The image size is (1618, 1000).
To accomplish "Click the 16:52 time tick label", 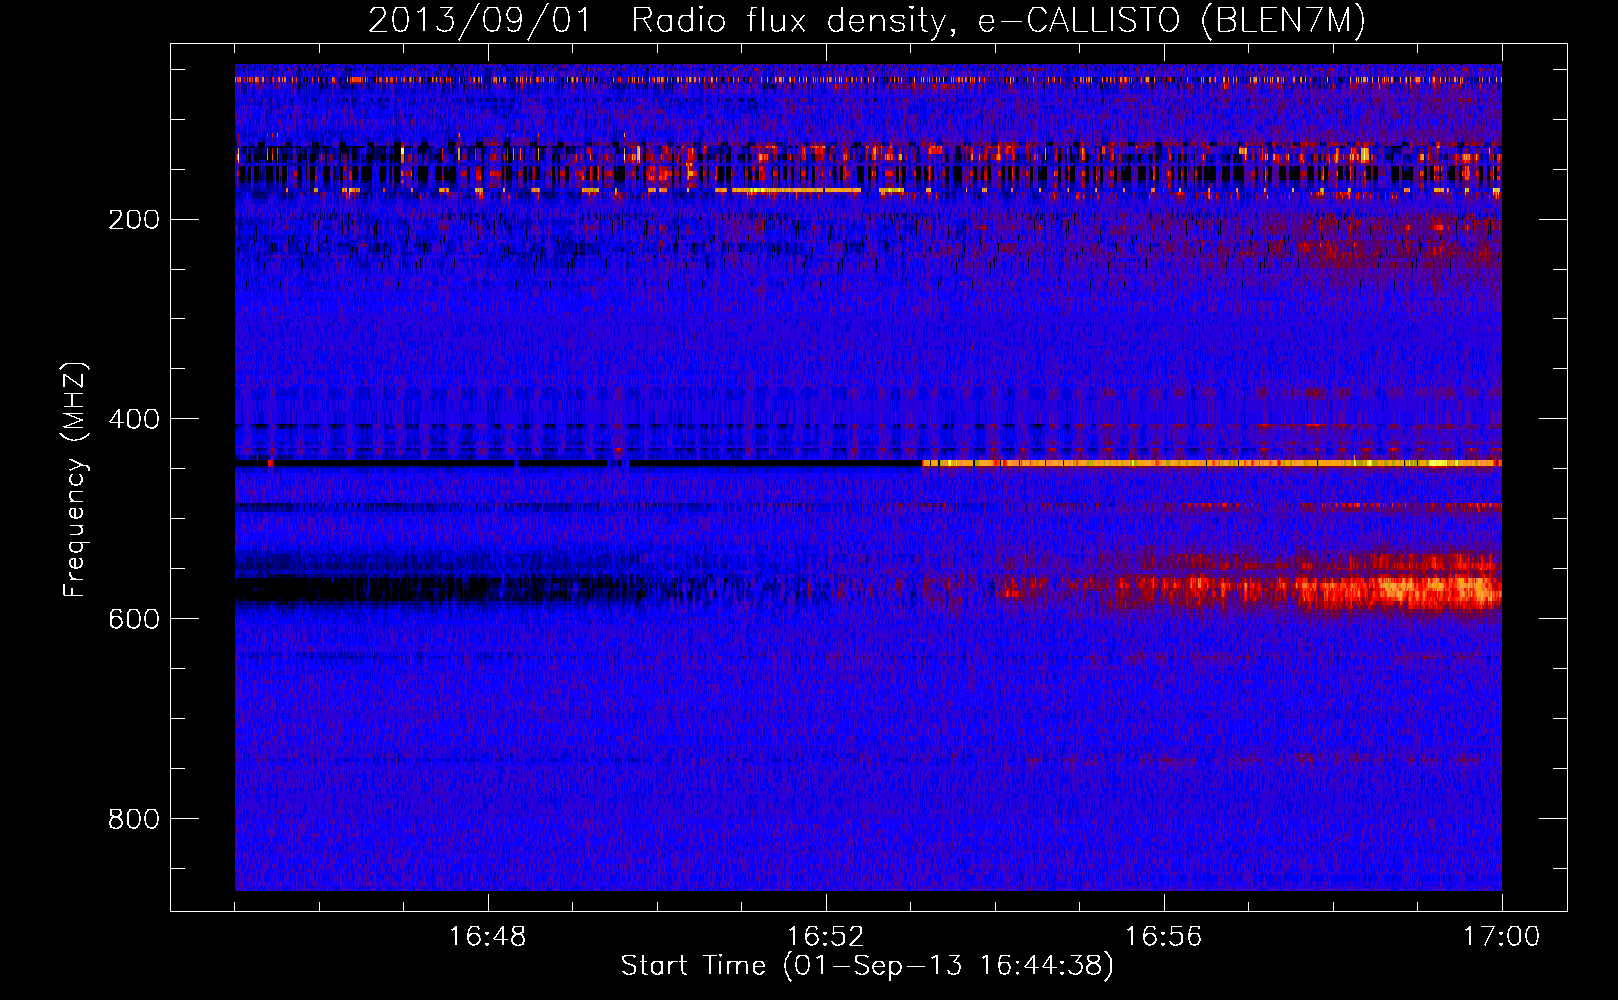I will tap(826, 937).
